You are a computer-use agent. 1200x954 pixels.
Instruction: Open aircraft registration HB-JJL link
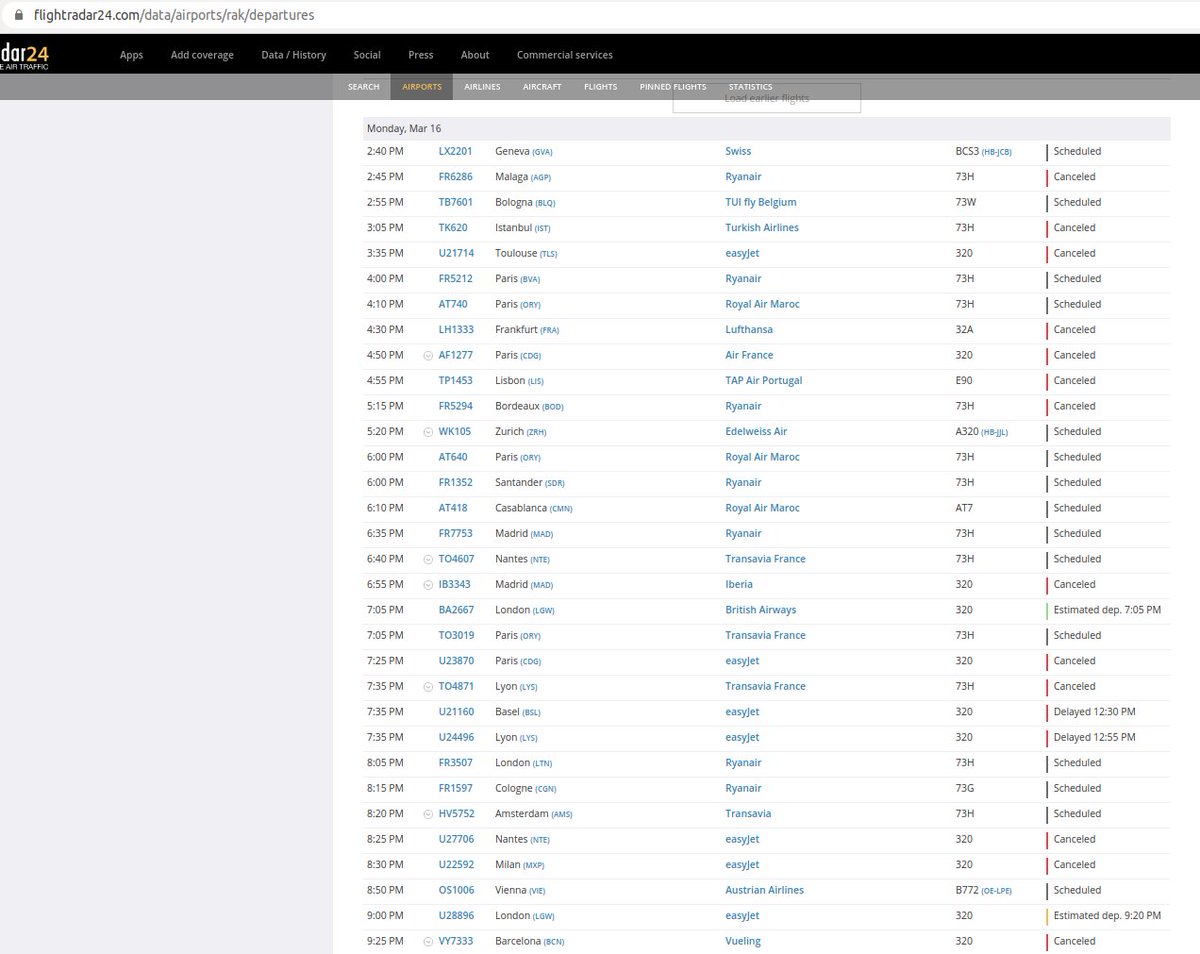(996, 433)
